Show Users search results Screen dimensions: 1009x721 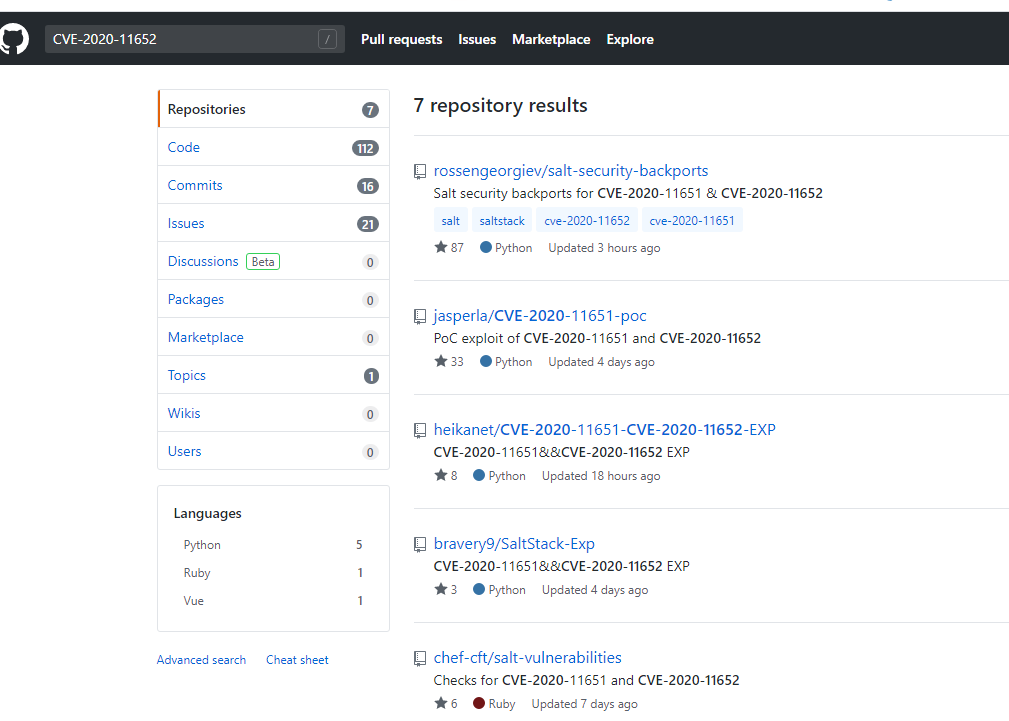click(273, 451)
